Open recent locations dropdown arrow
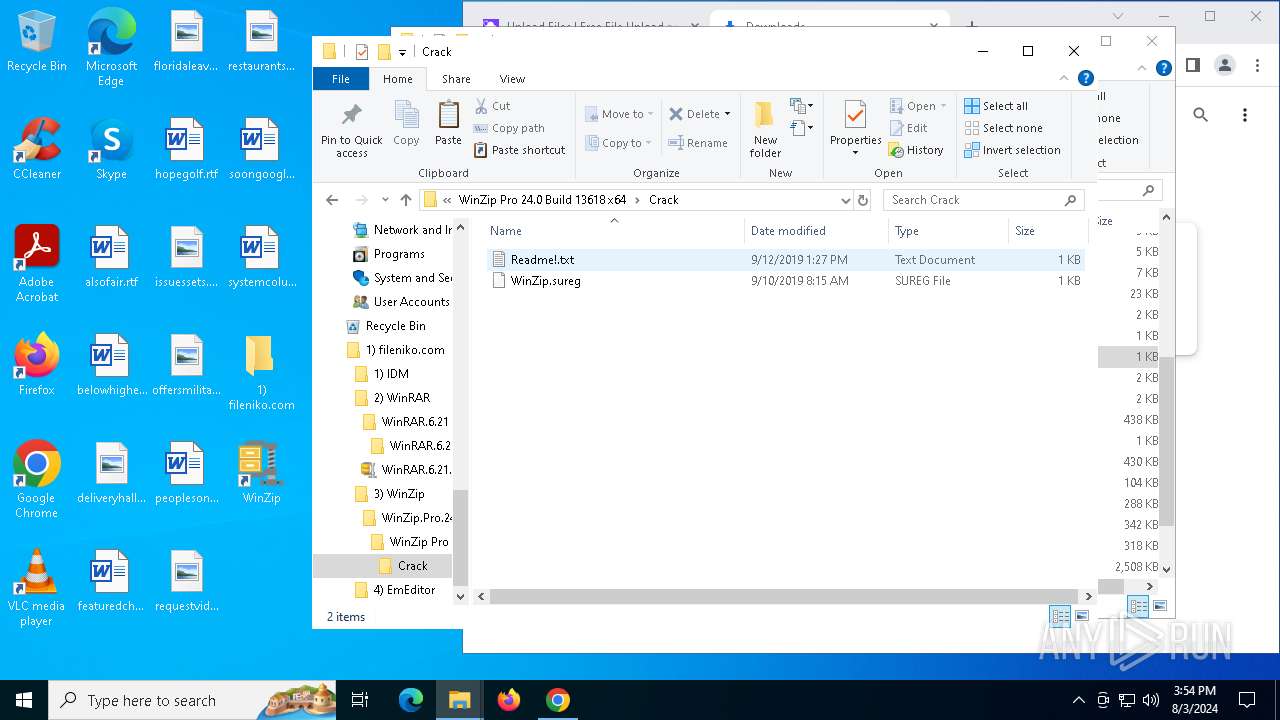1280x720 pixels. pos(385,200)
